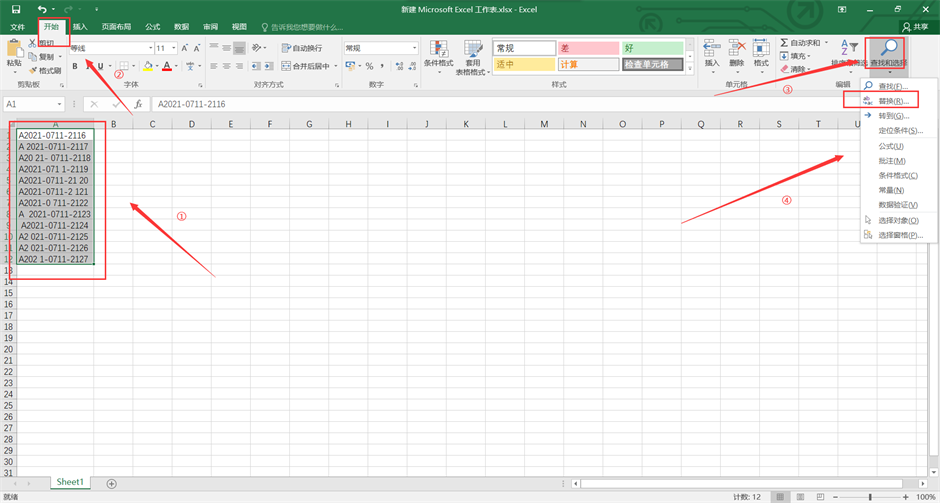The width and height of the screenshot is (940, 503).
Task: Click the Insert function fx icon
Action: (138, 104)
